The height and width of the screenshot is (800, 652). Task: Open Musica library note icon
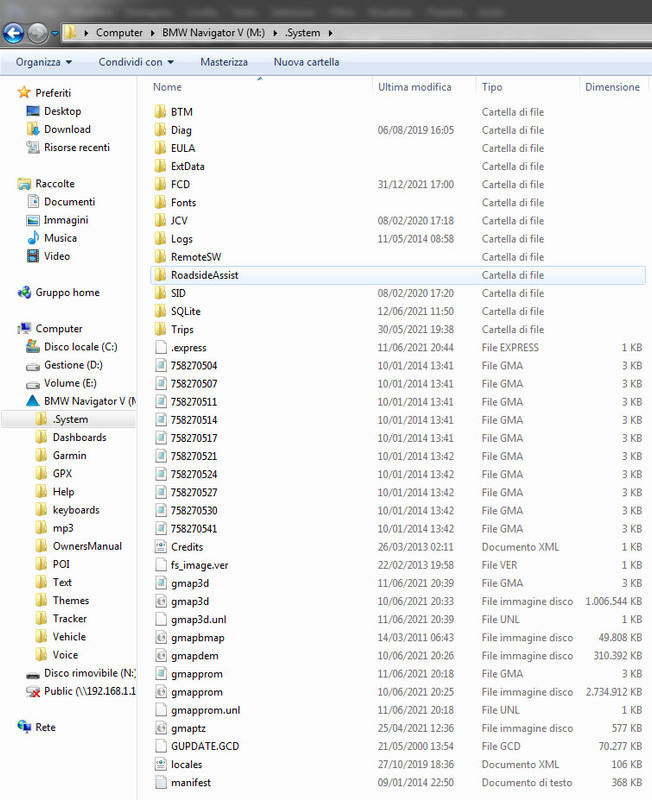click(33, 238)
